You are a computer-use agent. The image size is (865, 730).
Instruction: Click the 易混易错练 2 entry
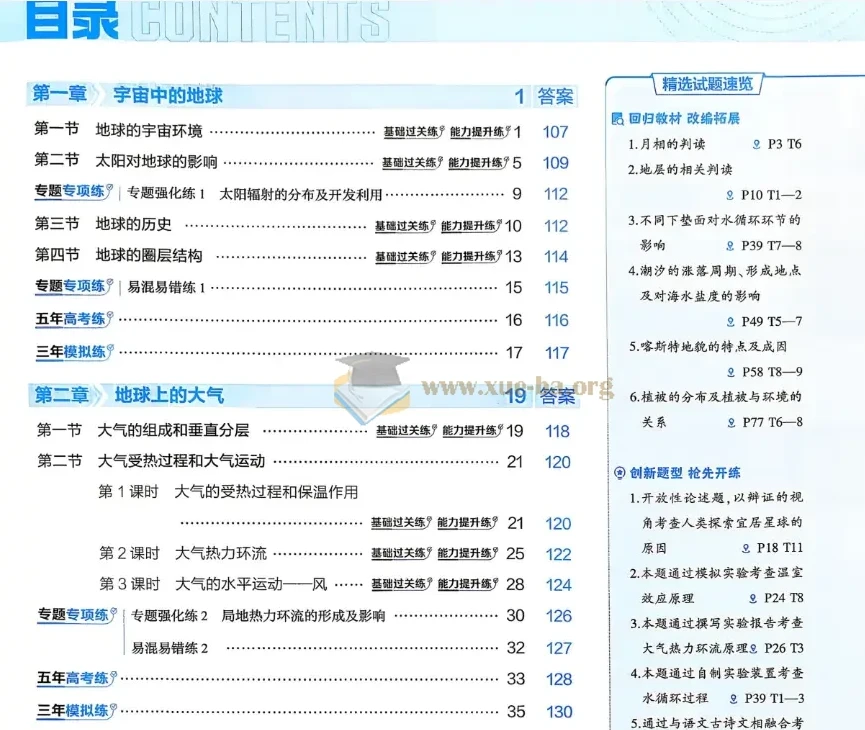coord(169,648)
